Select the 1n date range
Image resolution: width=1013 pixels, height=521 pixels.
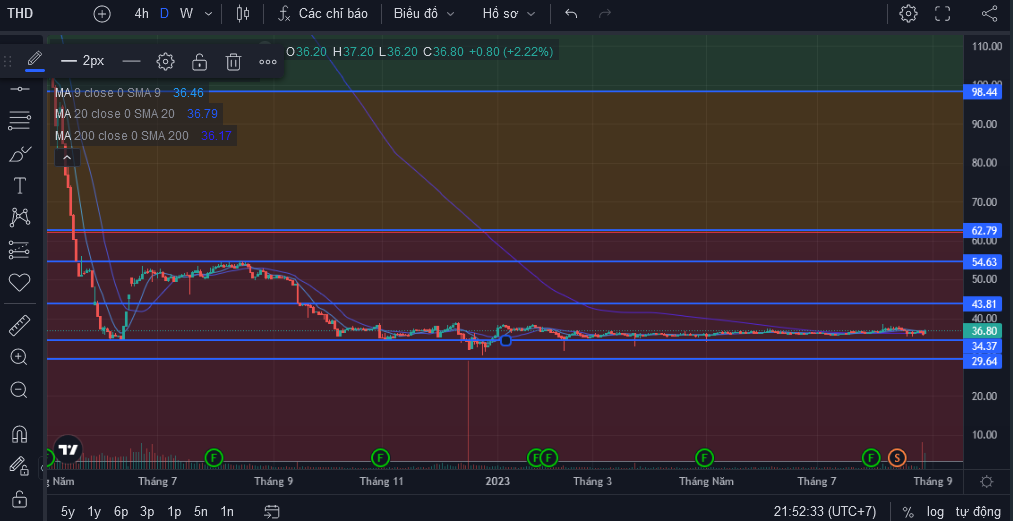pos(227,512)
